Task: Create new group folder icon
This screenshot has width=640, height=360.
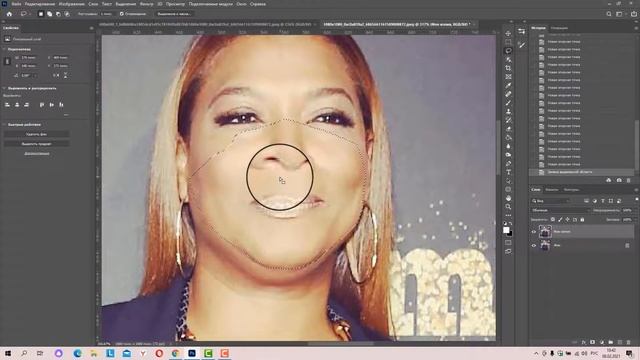Action: point(611,342)
